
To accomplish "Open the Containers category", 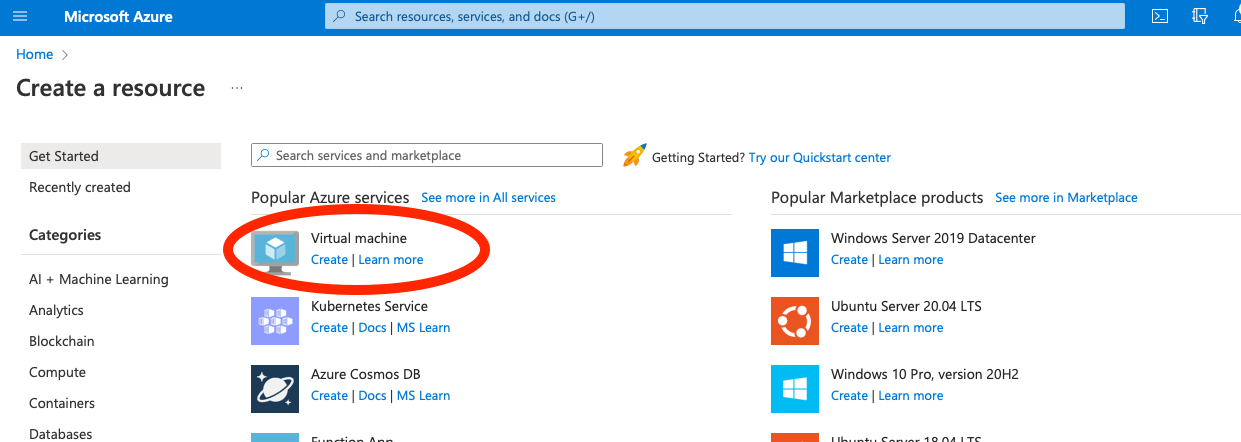I will coord(62,403).
